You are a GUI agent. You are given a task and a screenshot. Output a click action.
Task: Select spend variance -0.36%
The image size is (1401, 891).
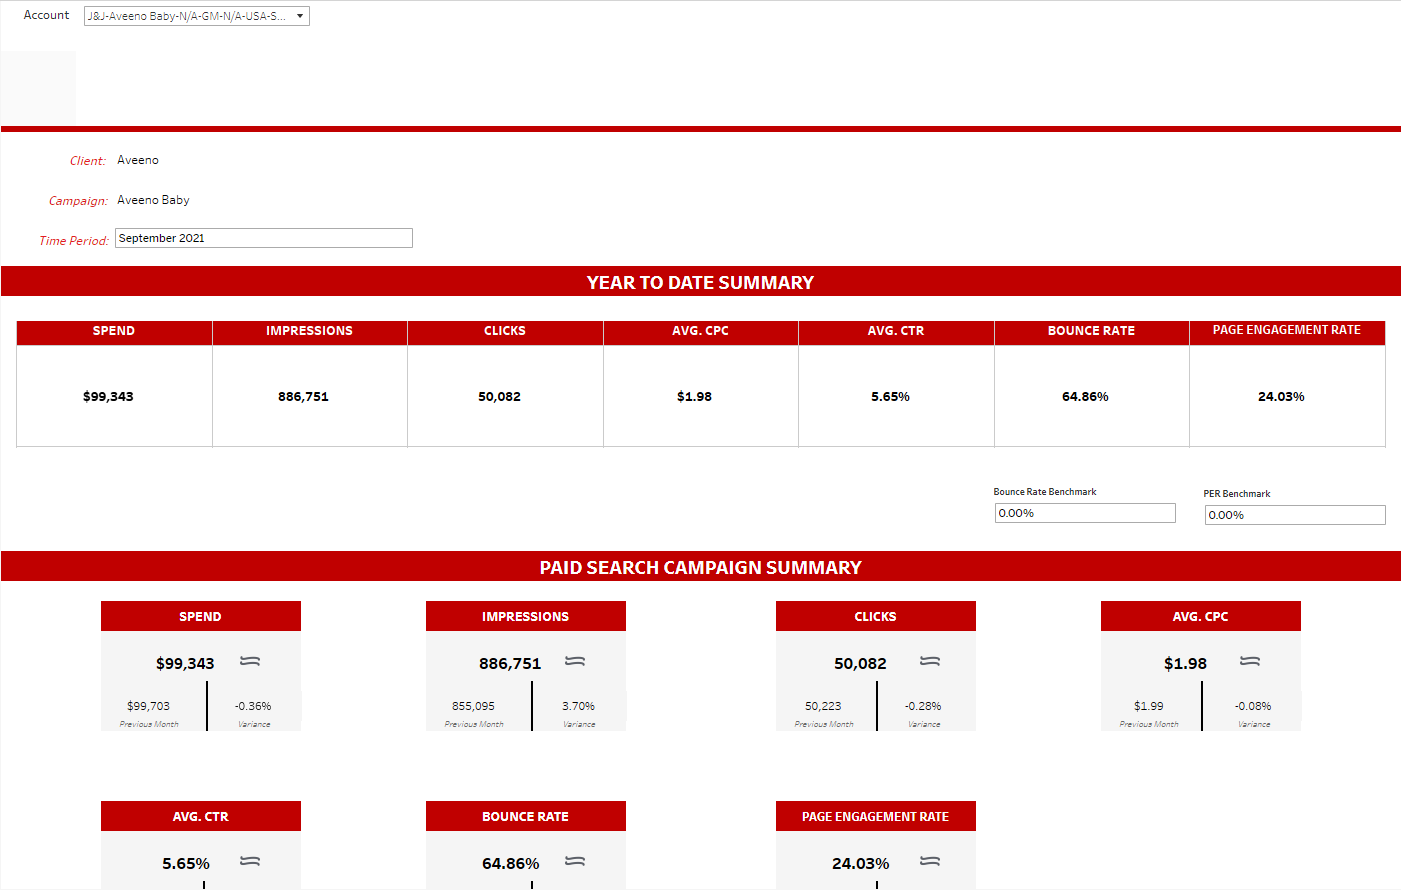tap(253, 706)
